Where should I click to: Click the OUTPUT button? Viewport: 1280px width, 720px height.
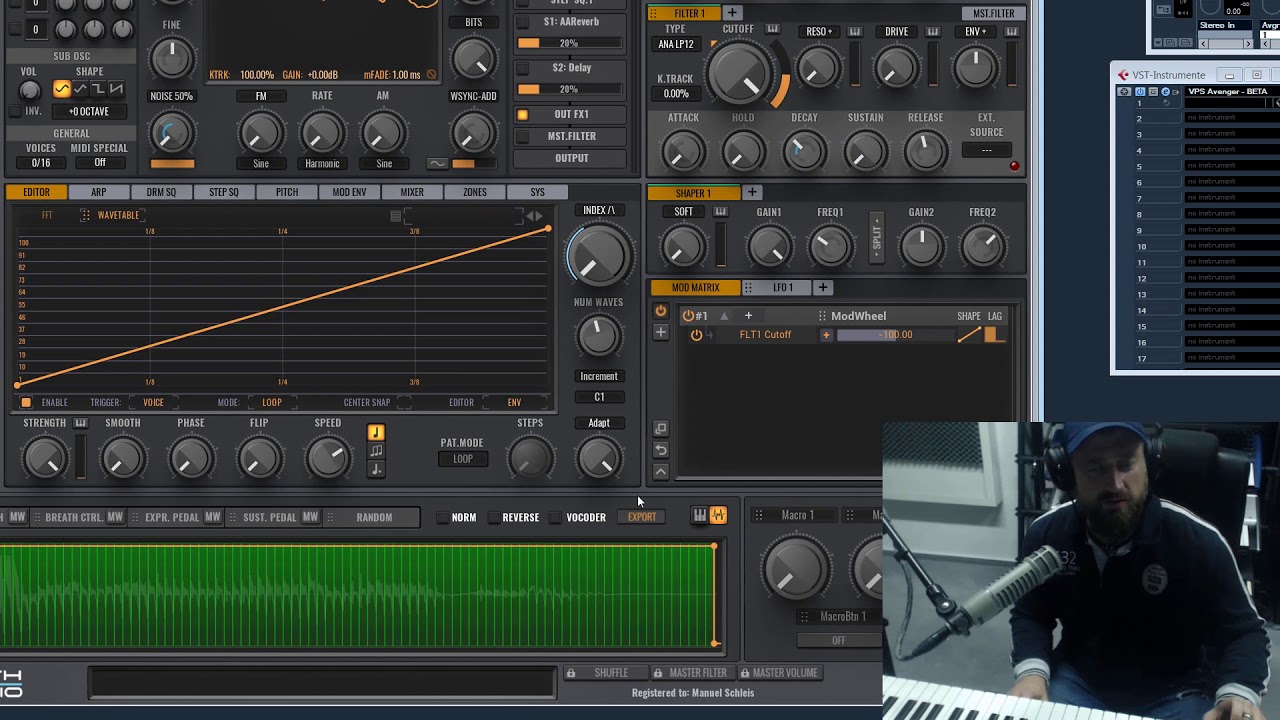pyautogui.click(x=572, y=158)
